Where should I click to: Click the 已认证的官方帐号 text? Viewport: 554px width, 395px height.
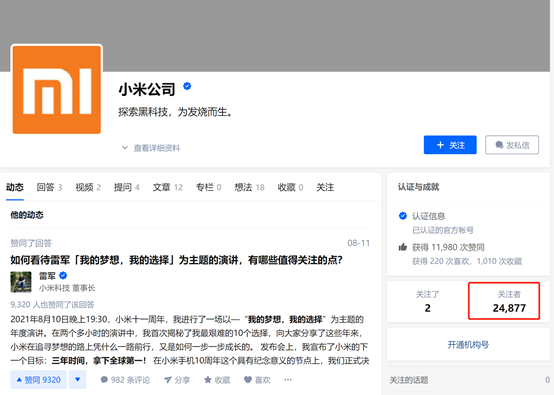point(443,230)
